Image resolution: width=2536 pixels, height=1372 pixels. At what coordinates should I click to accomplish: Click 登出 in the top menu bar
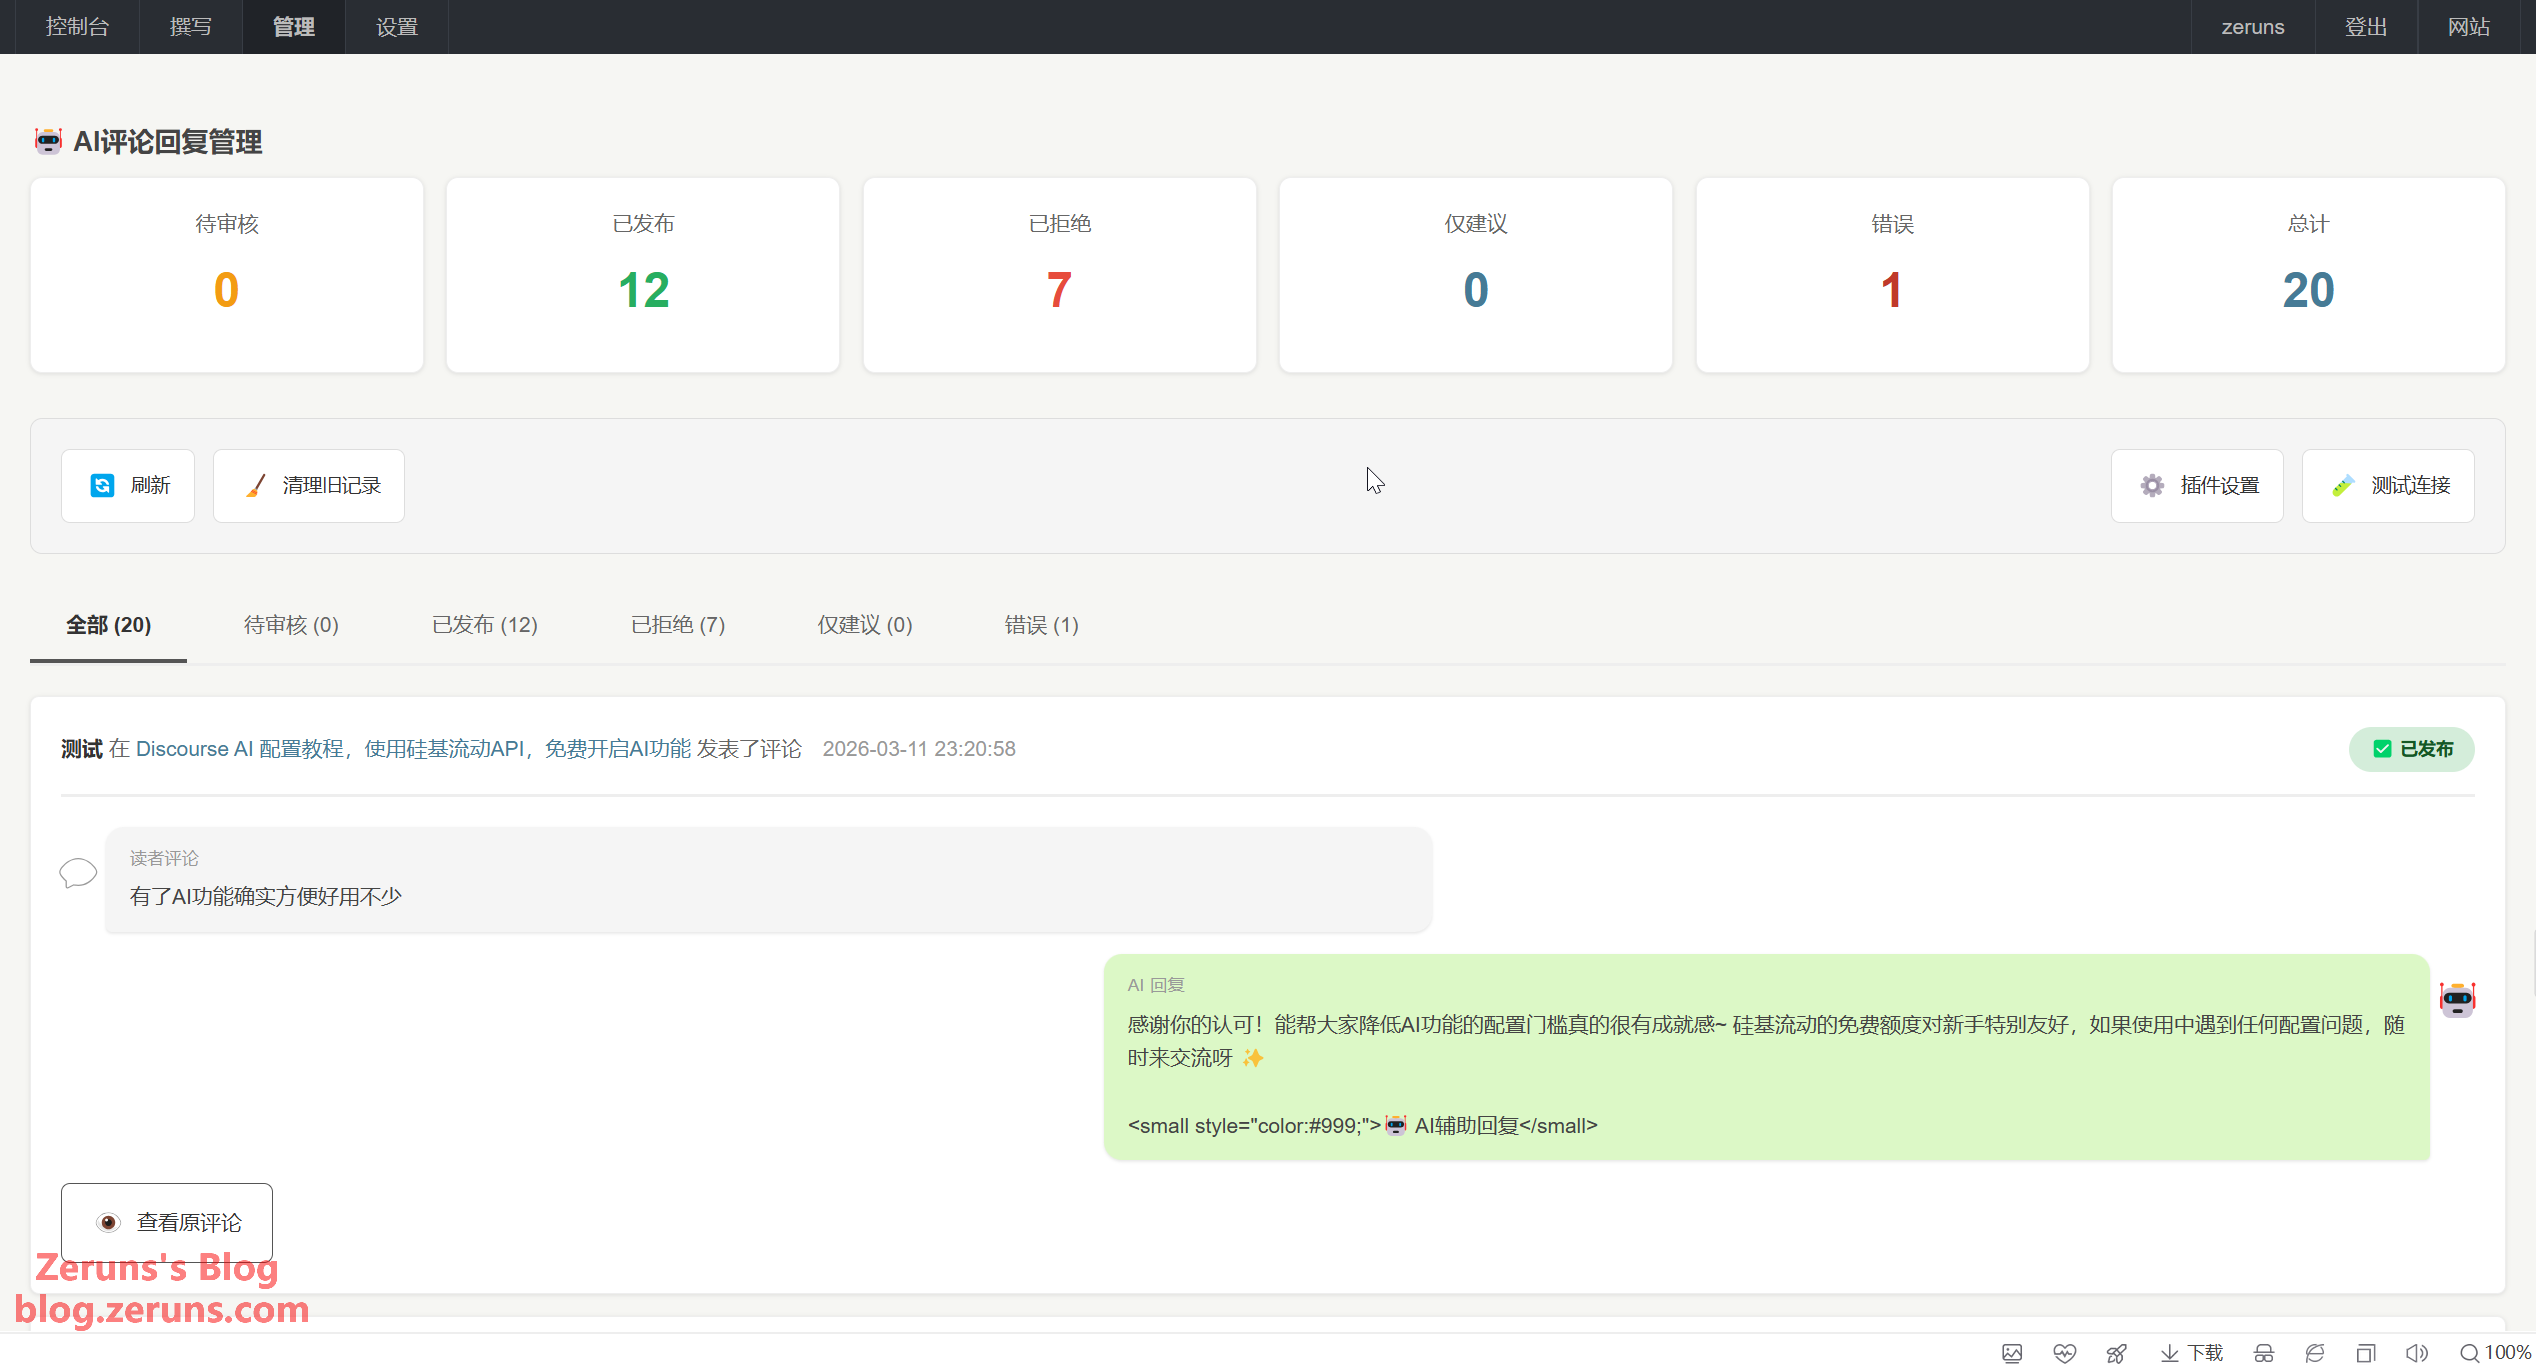pos(2366,26)
